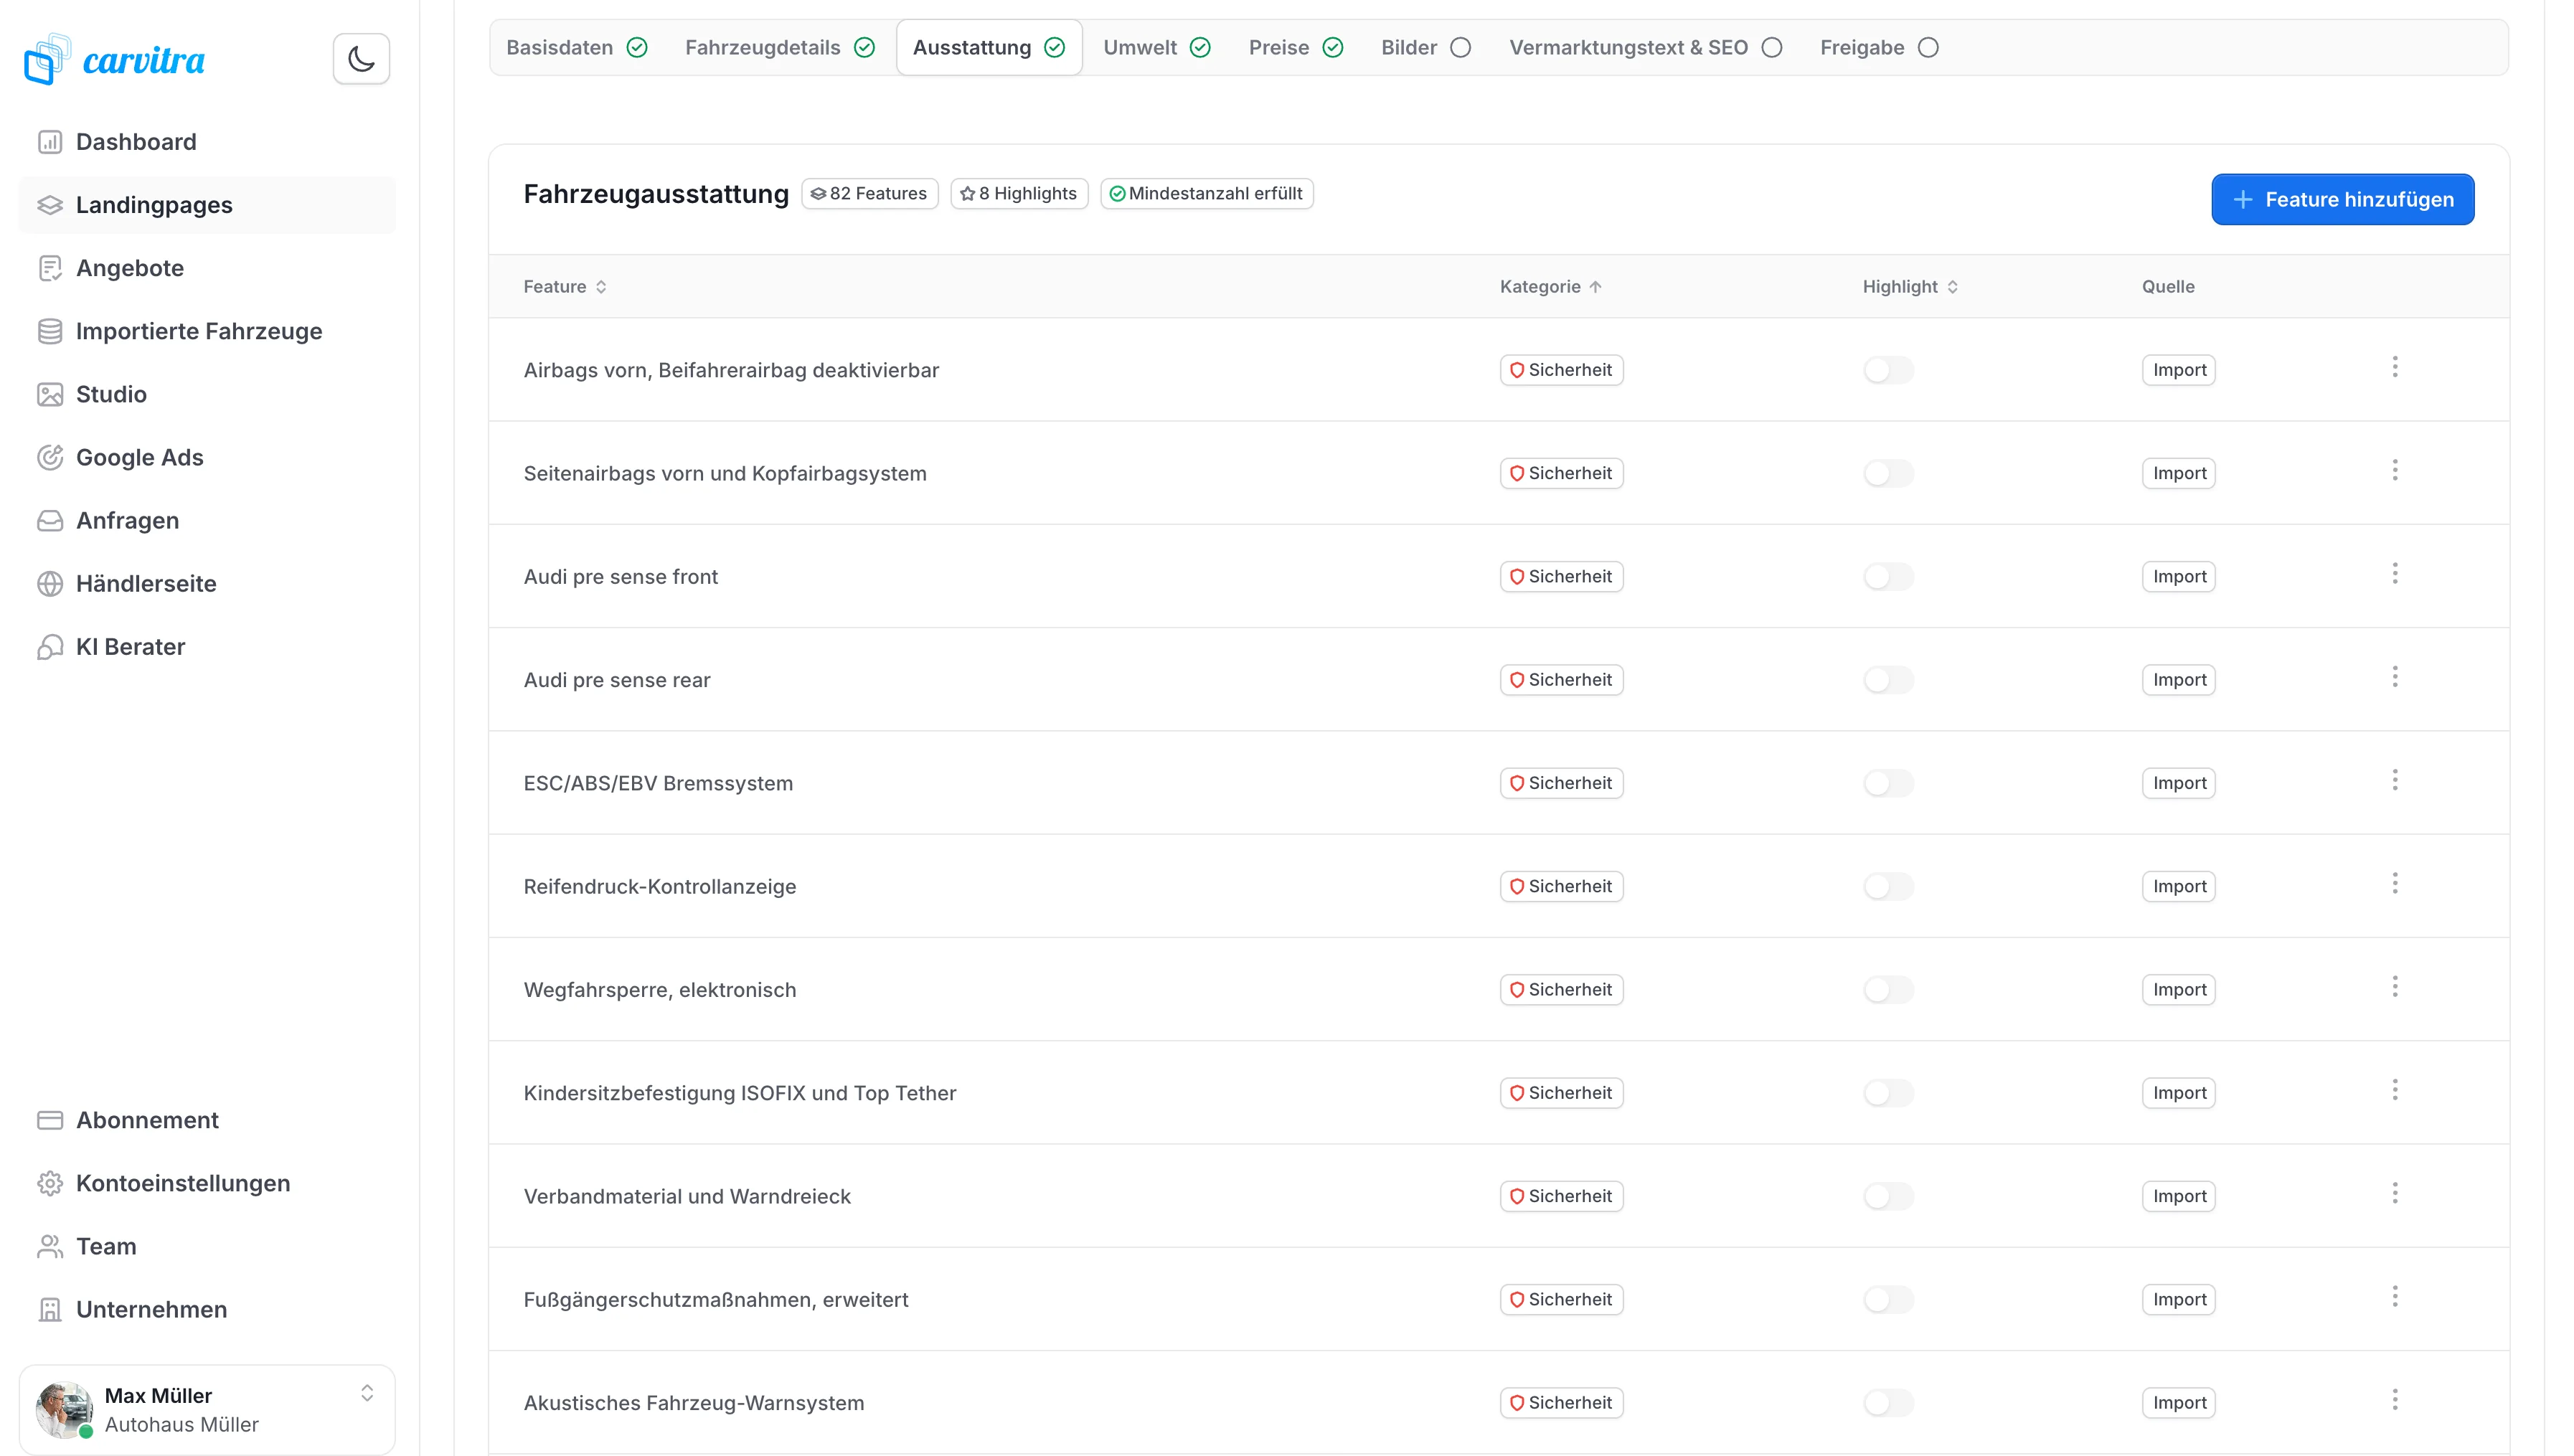Go to the Umwelt tab

pos(1157,47)
